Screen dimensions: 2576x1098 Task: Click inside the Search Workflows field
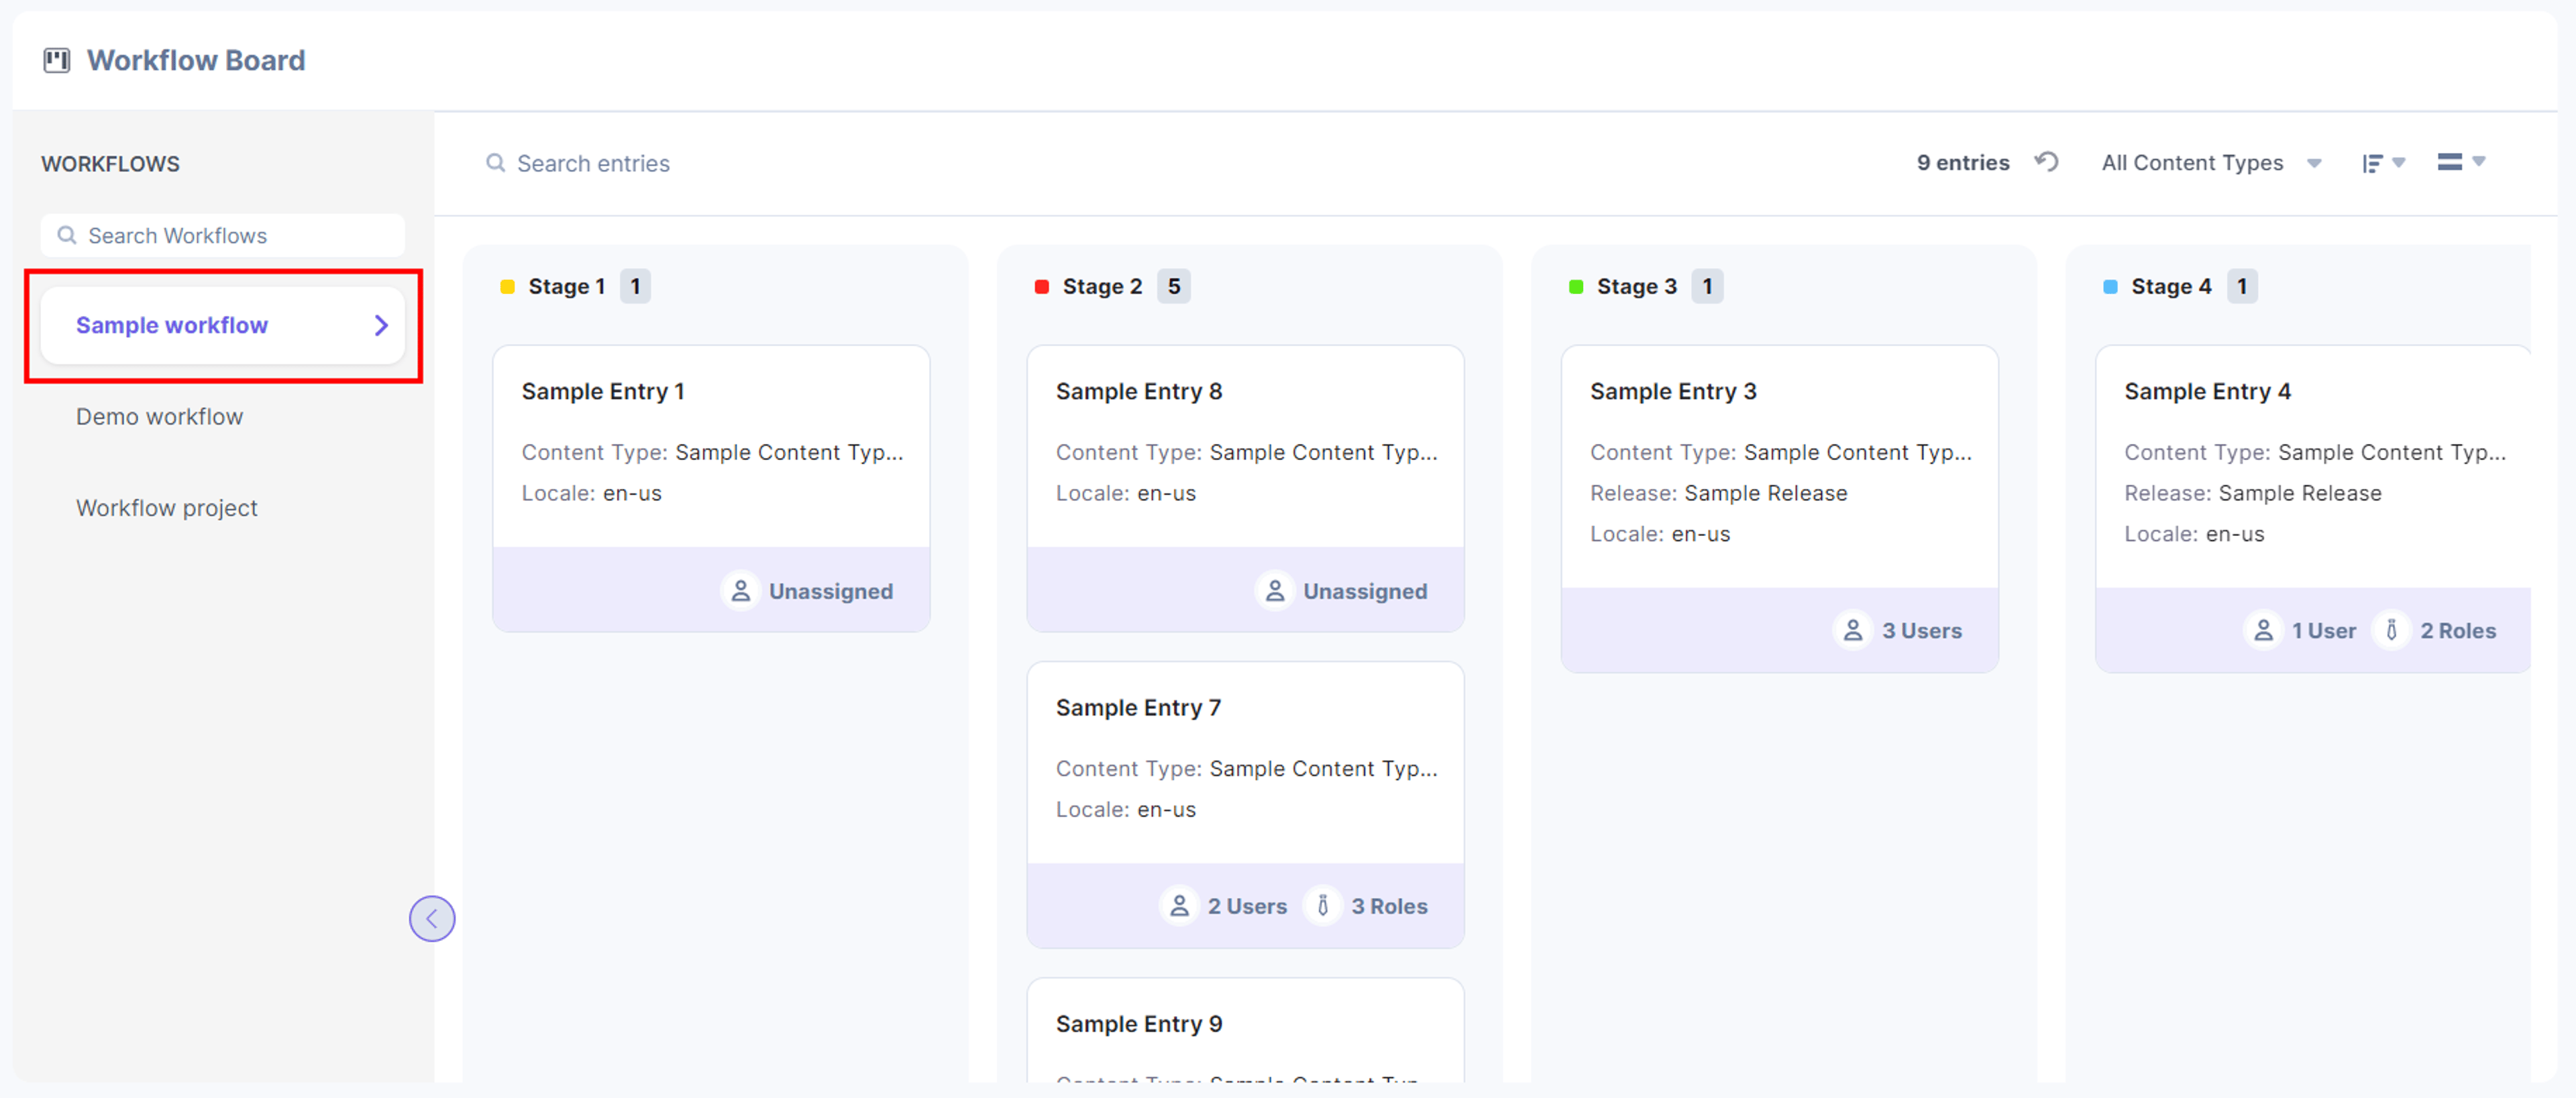click(222, 236)
